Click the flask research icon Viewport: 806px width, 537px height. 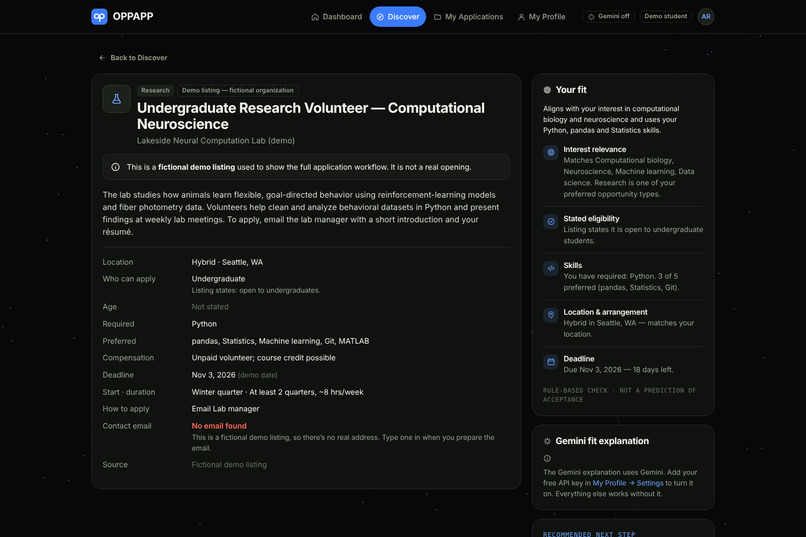click(x=117, y=99)
